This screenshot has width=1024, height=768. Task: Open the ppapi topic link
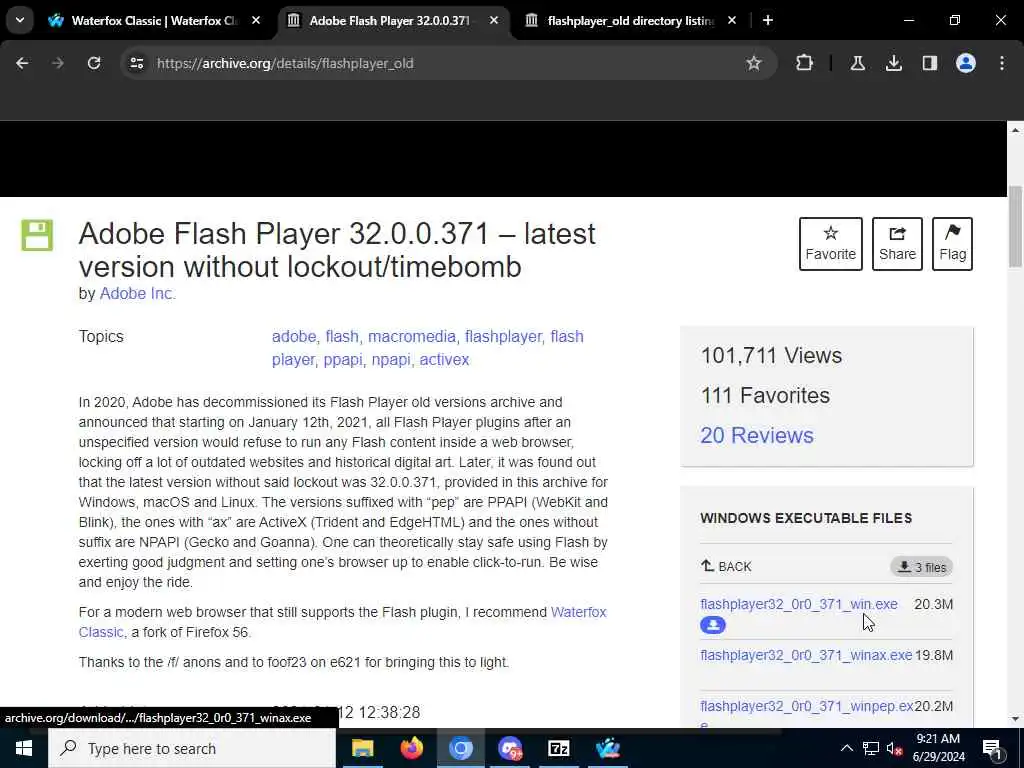[x=343, y=360]
